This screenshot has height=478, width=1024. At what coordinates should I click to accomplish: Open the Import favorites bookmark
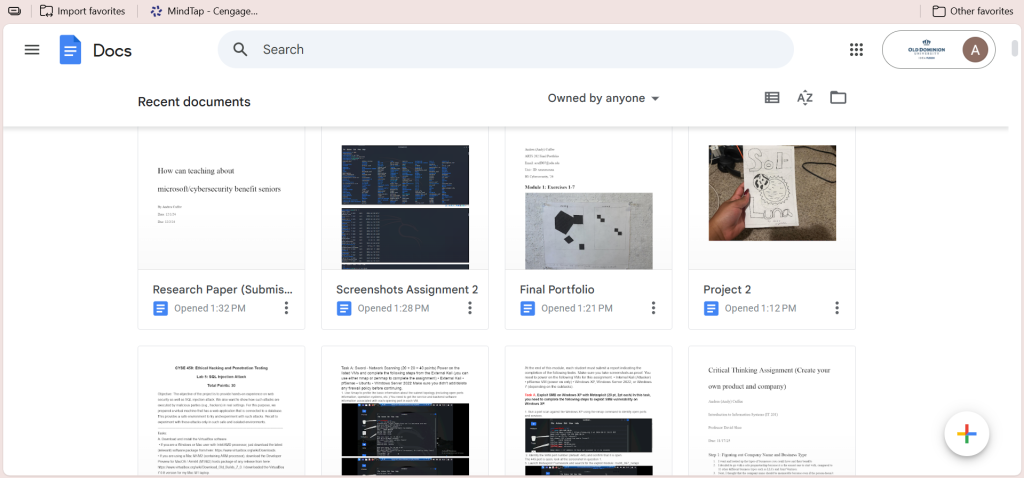click(x=82, y=11)
